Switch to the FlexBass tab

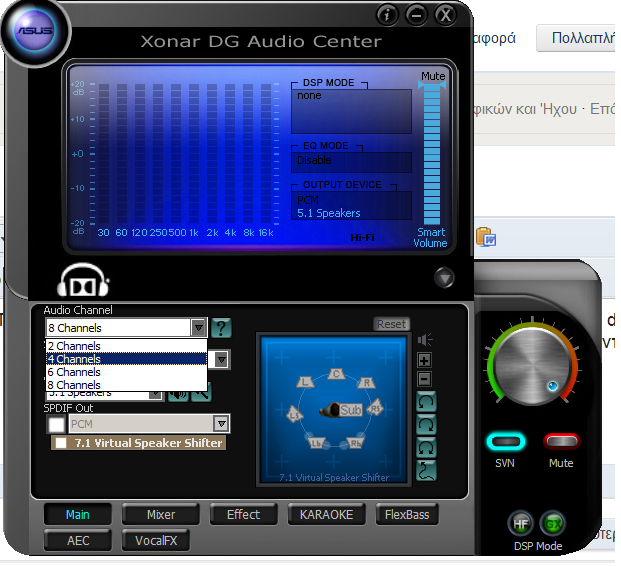(407, 514)
